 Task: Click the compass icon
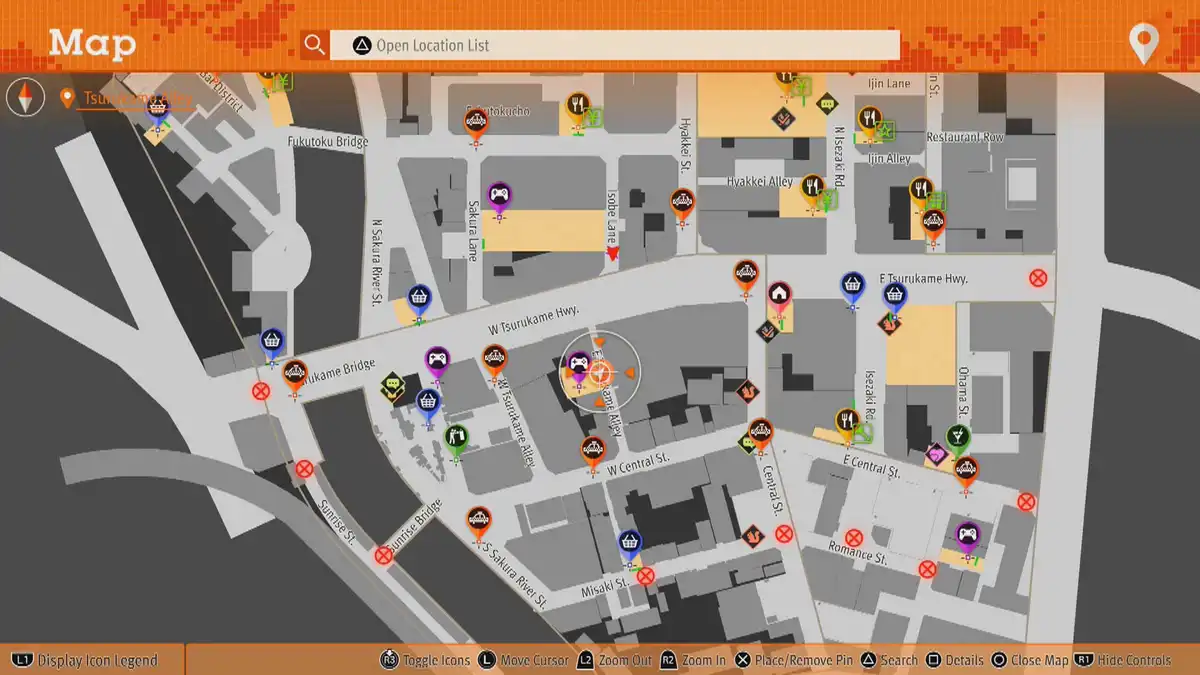click(25, 98)
